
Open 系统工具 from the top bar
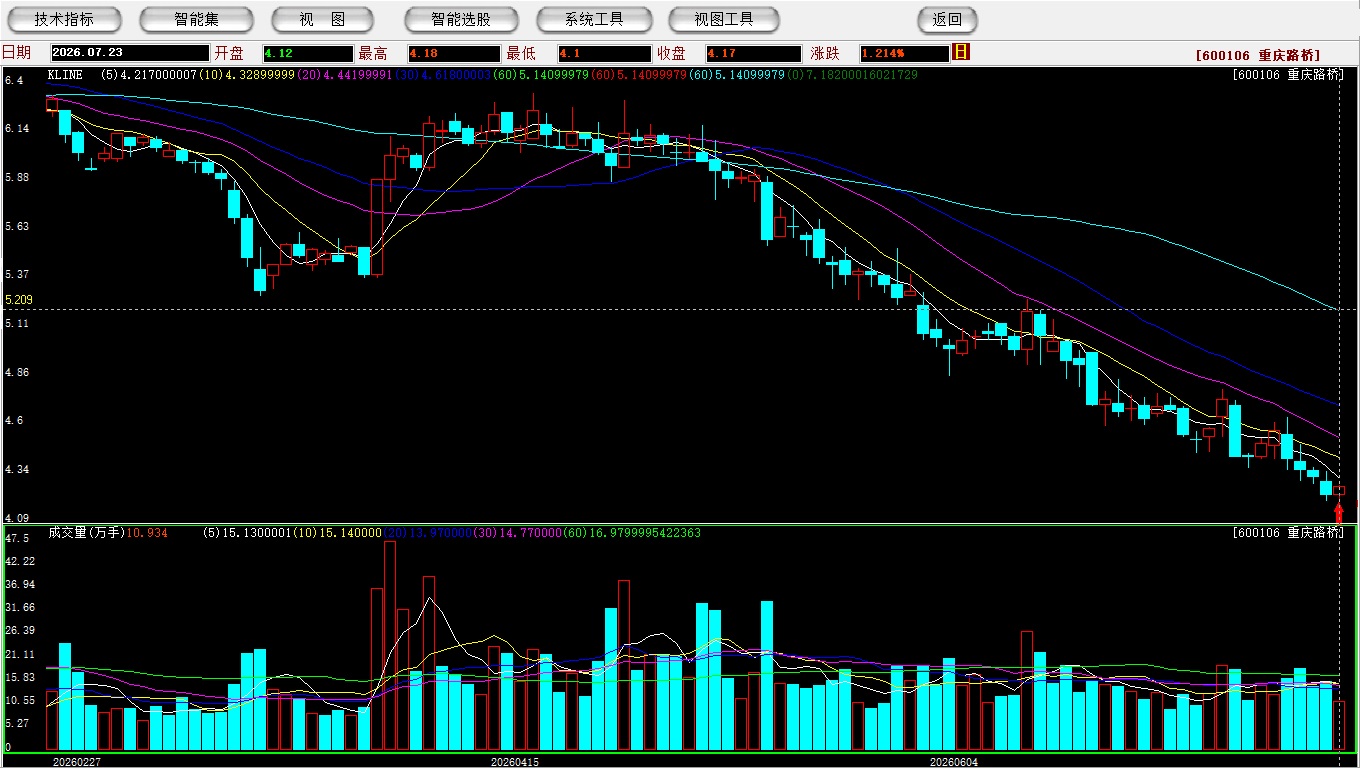click(x=594, y=19)
